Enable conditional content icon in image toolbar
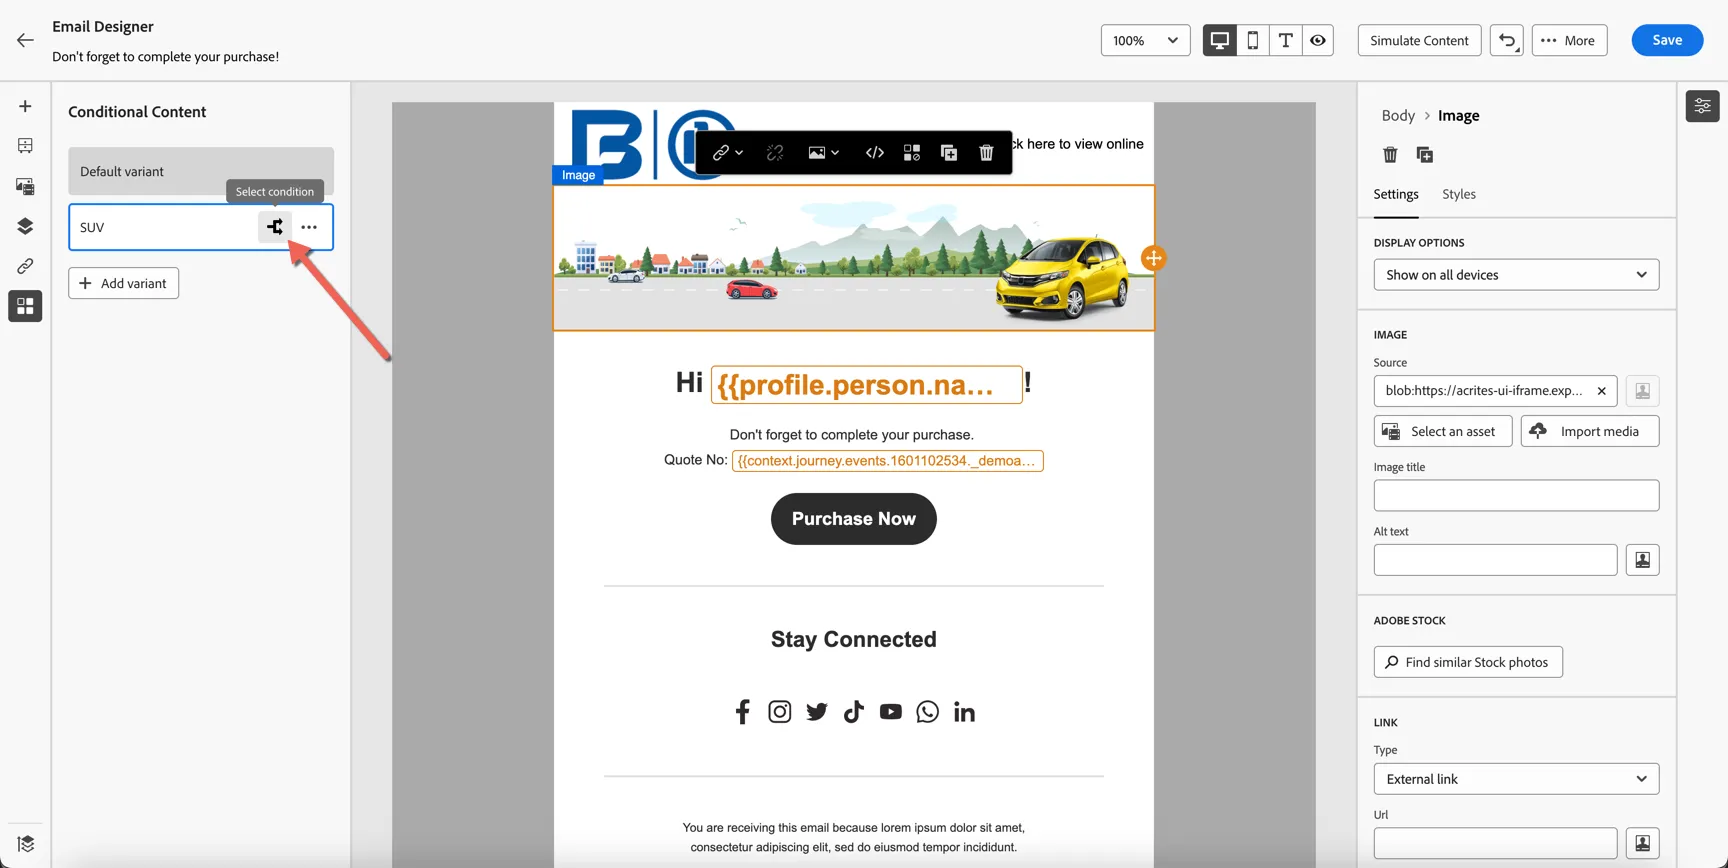 pos(911,153)
